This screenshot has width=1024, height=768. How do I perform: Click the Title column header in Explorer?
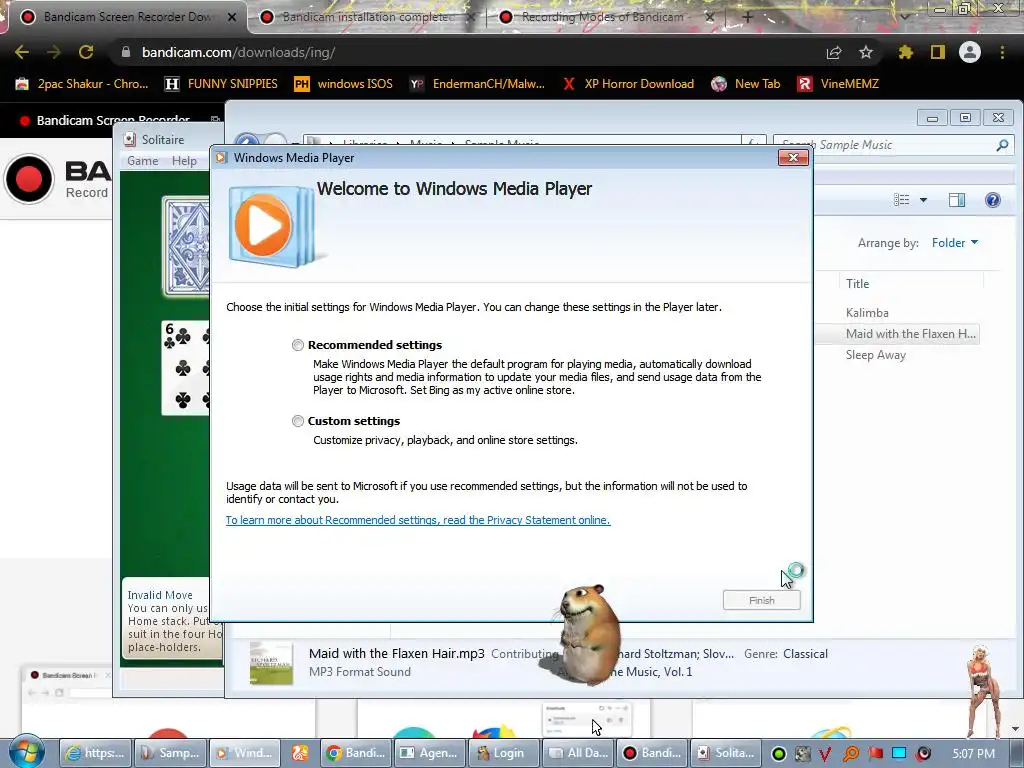[x=857, y=283]
